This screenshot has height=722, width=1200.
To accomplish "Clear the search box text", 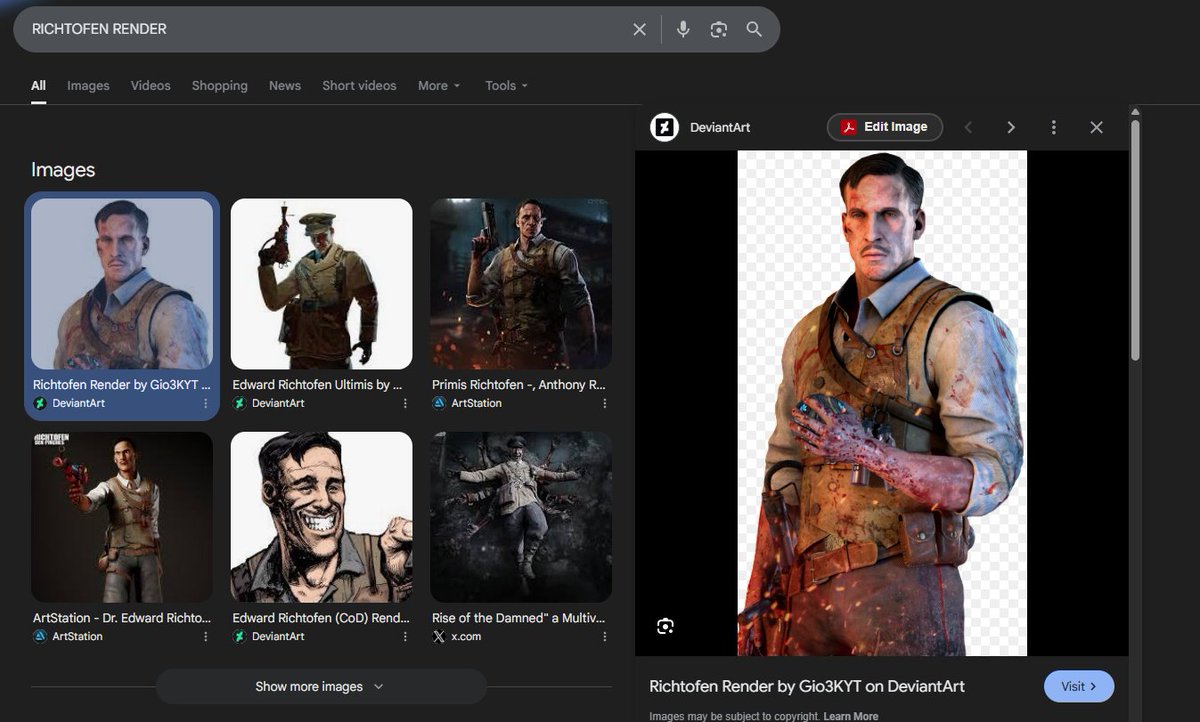I will click(640, 29).
